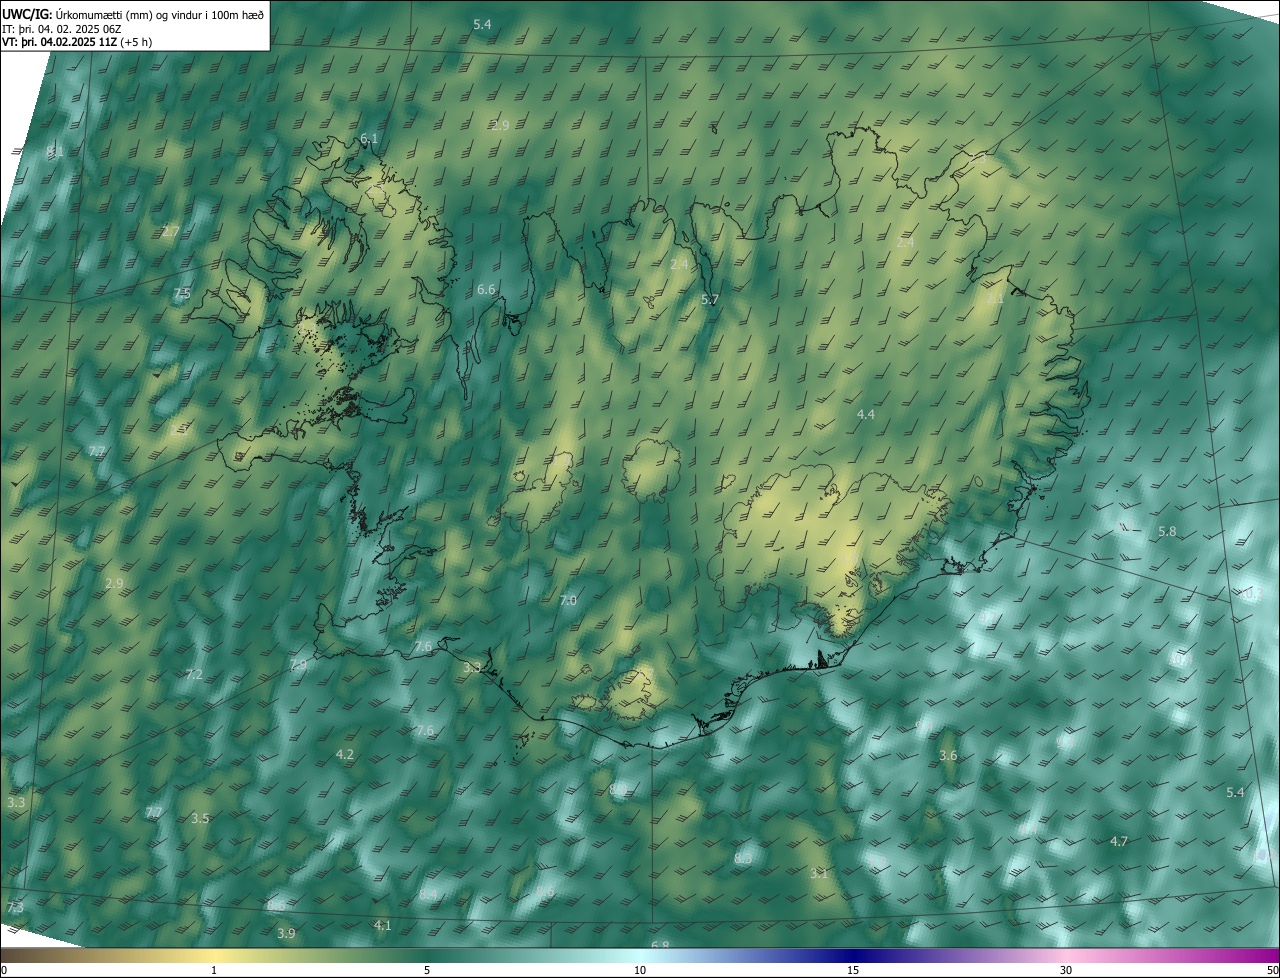Pick the light pink colorbar segment above 30
This screenshot has width=1280, height=978.
tap(1066, 956)
